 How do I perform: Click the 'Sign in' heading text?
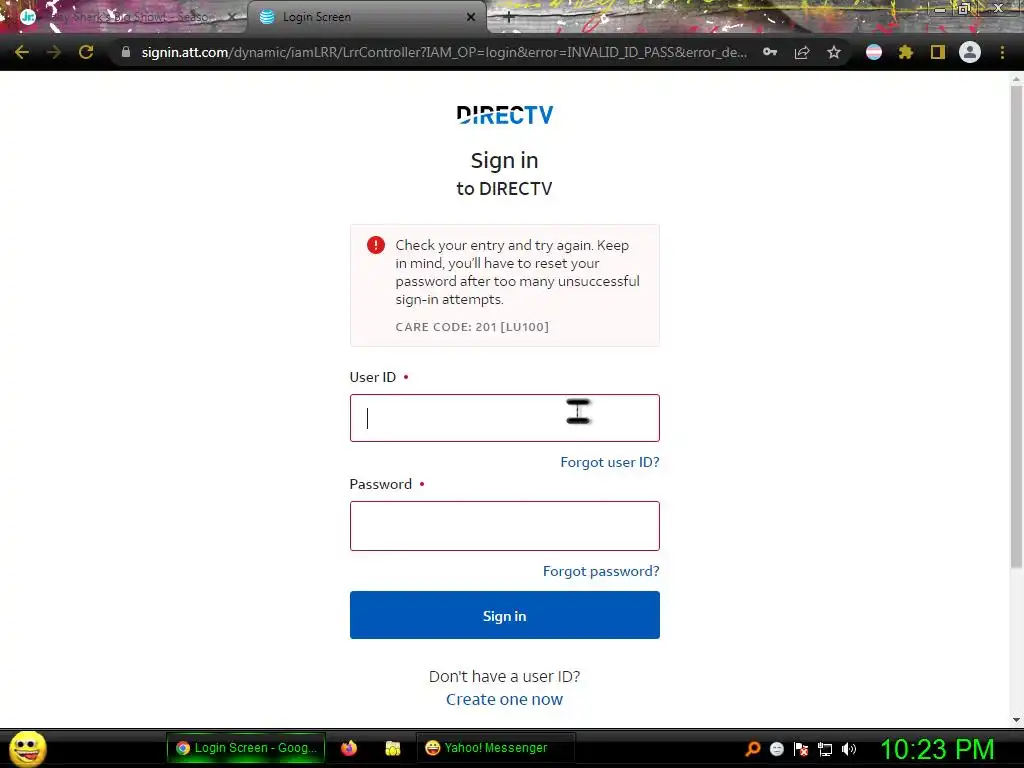504,161
